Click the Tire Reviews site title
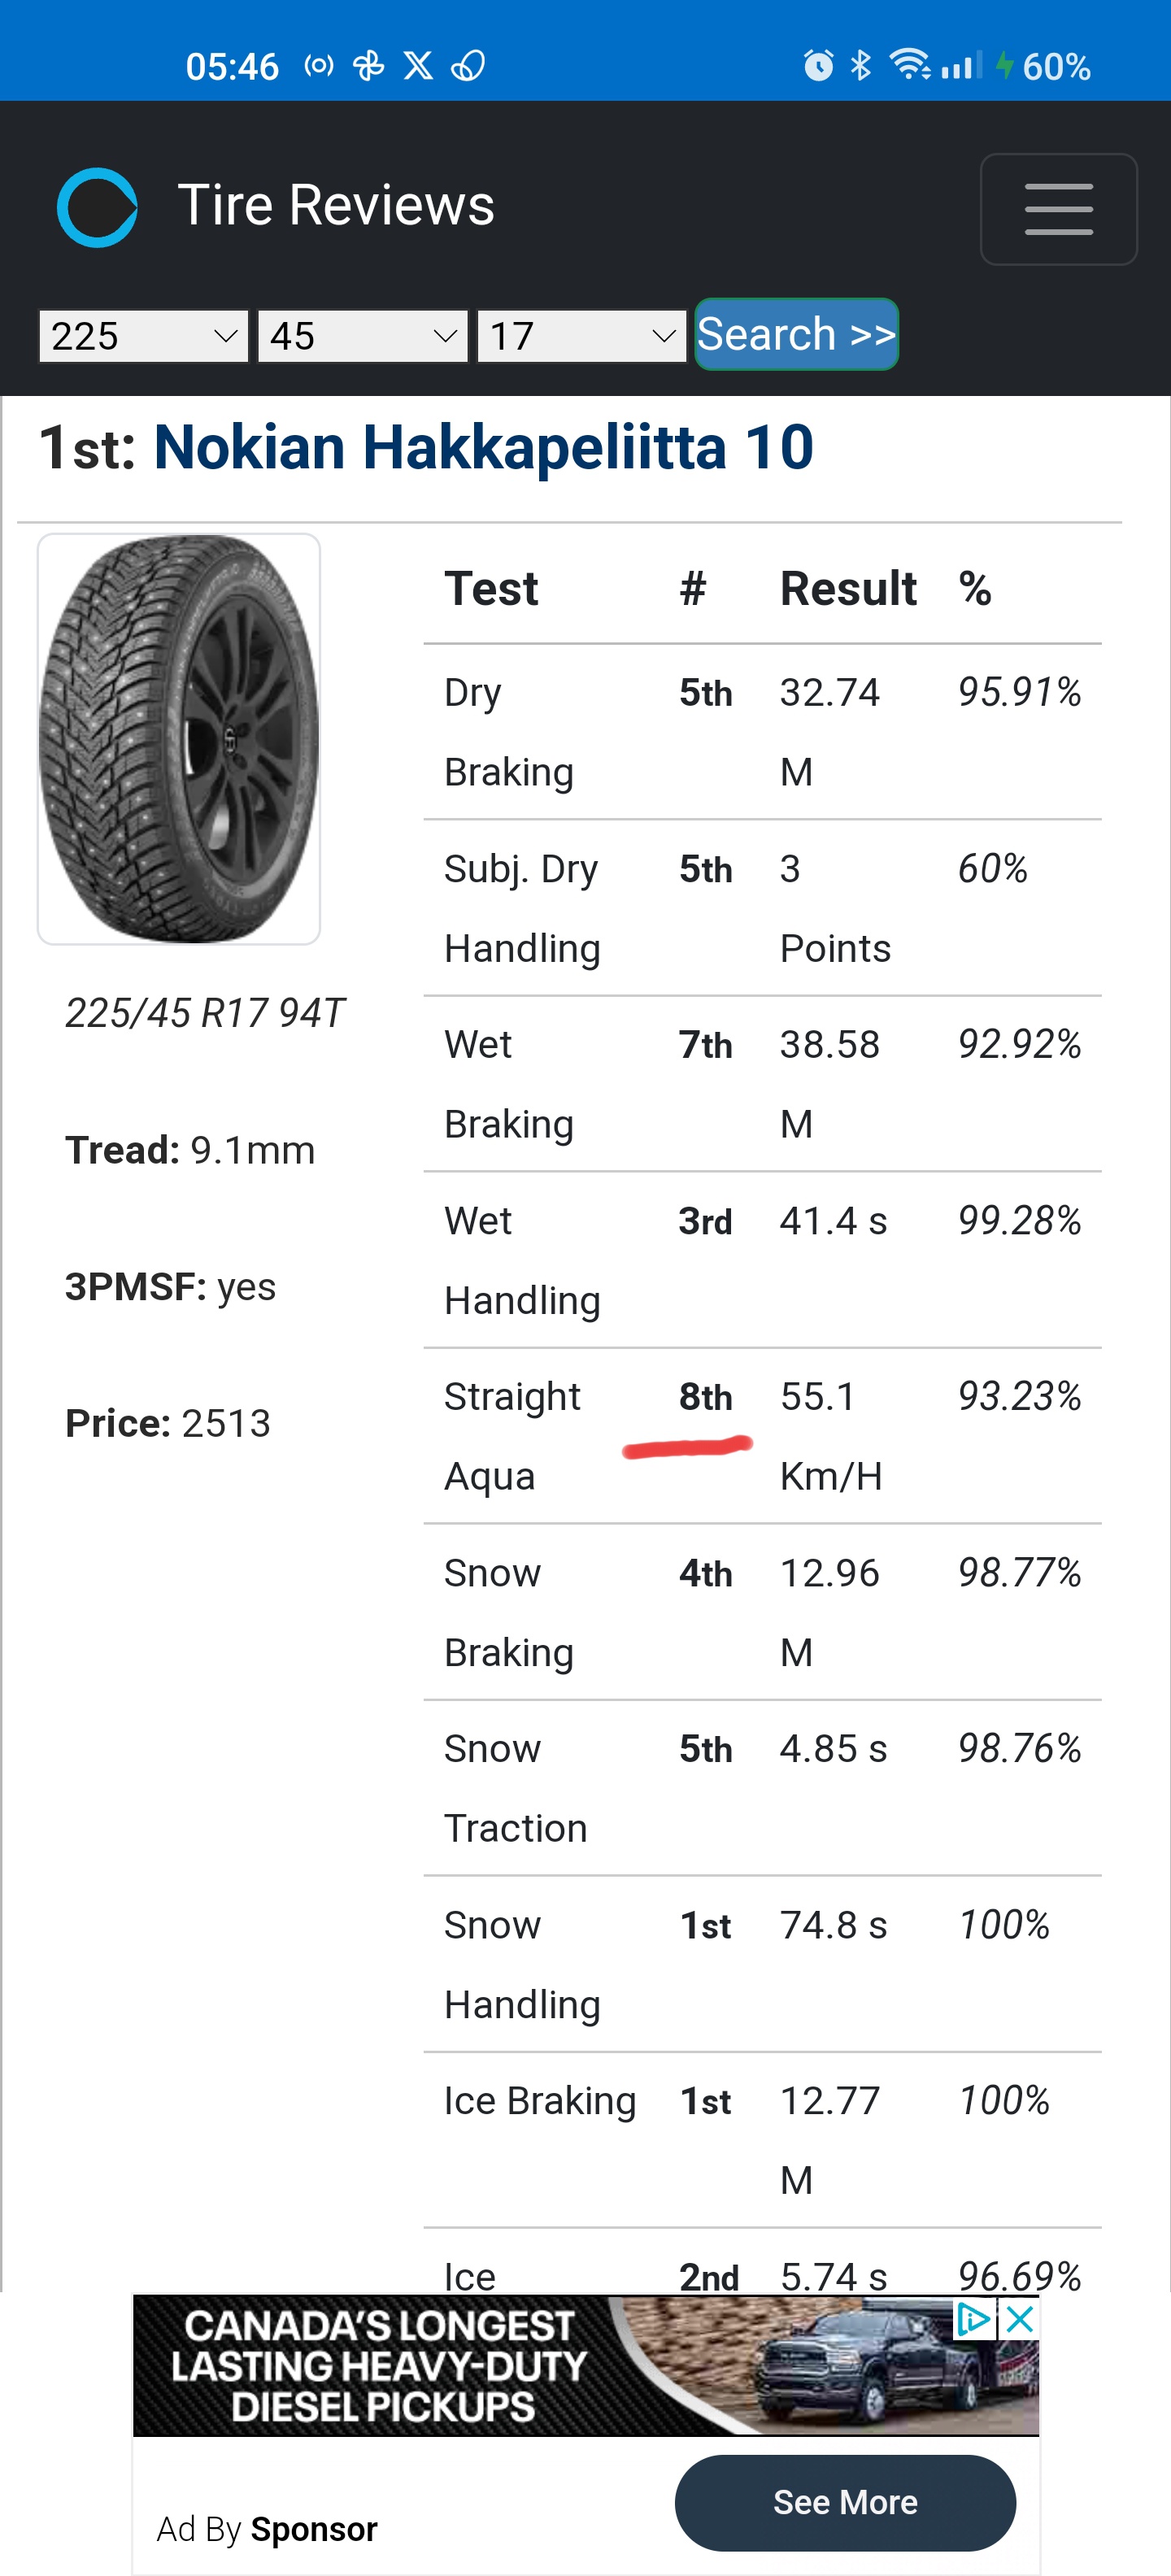This screenshot has height=2576, width=1171. click(336, 206)
